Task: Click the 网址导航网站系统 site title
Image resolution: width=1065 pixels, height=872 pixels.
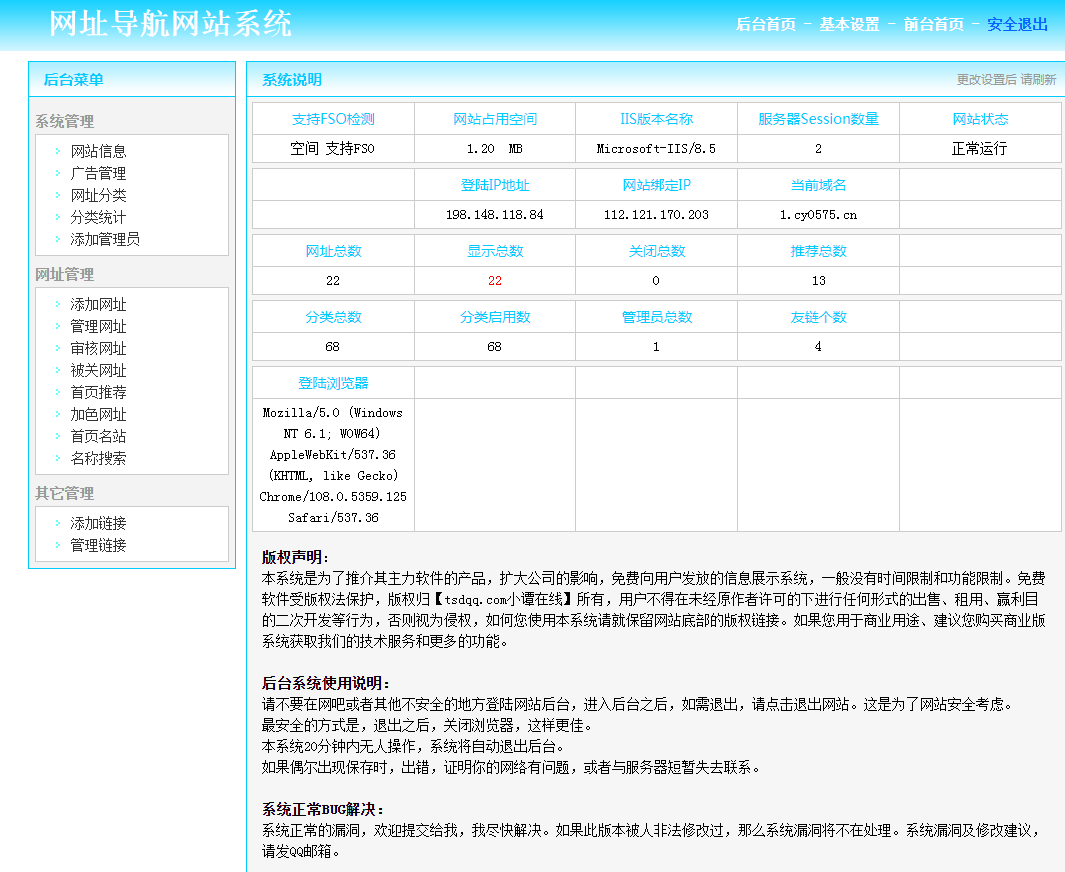Action: pos(170,24)
